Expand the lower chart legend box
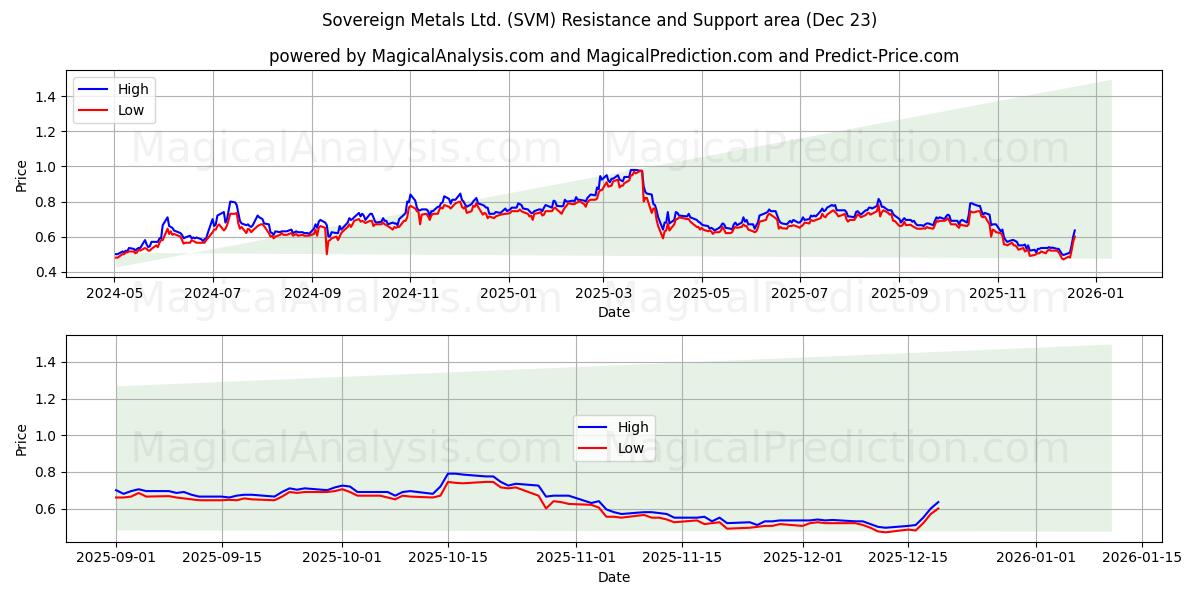Viewport: 1200px width, 600px height. 615,437
